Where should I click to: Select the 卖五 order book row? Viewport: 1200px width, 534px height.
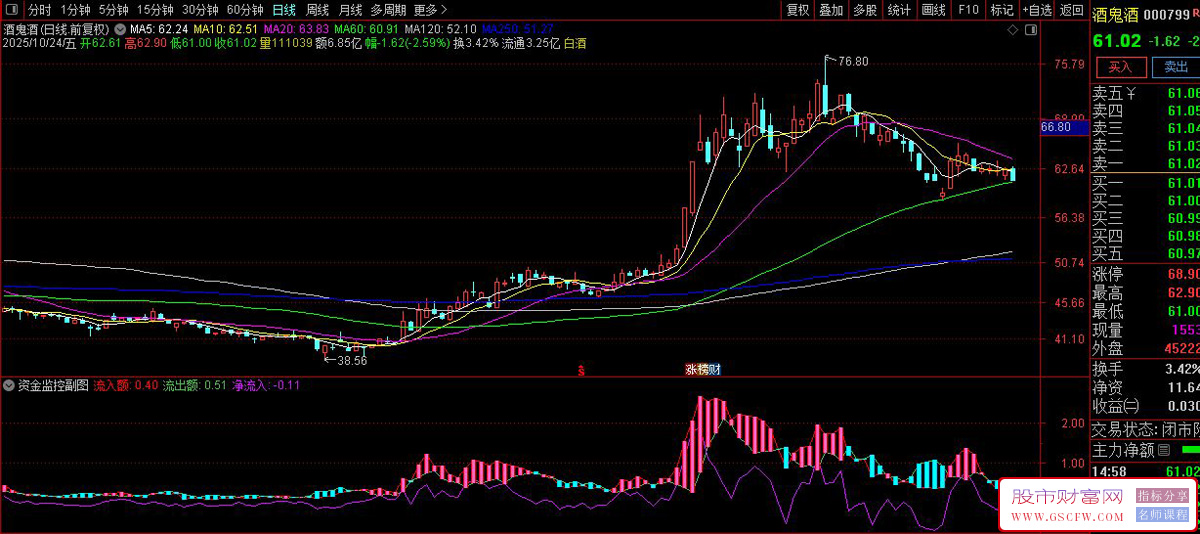[1146, 93]
